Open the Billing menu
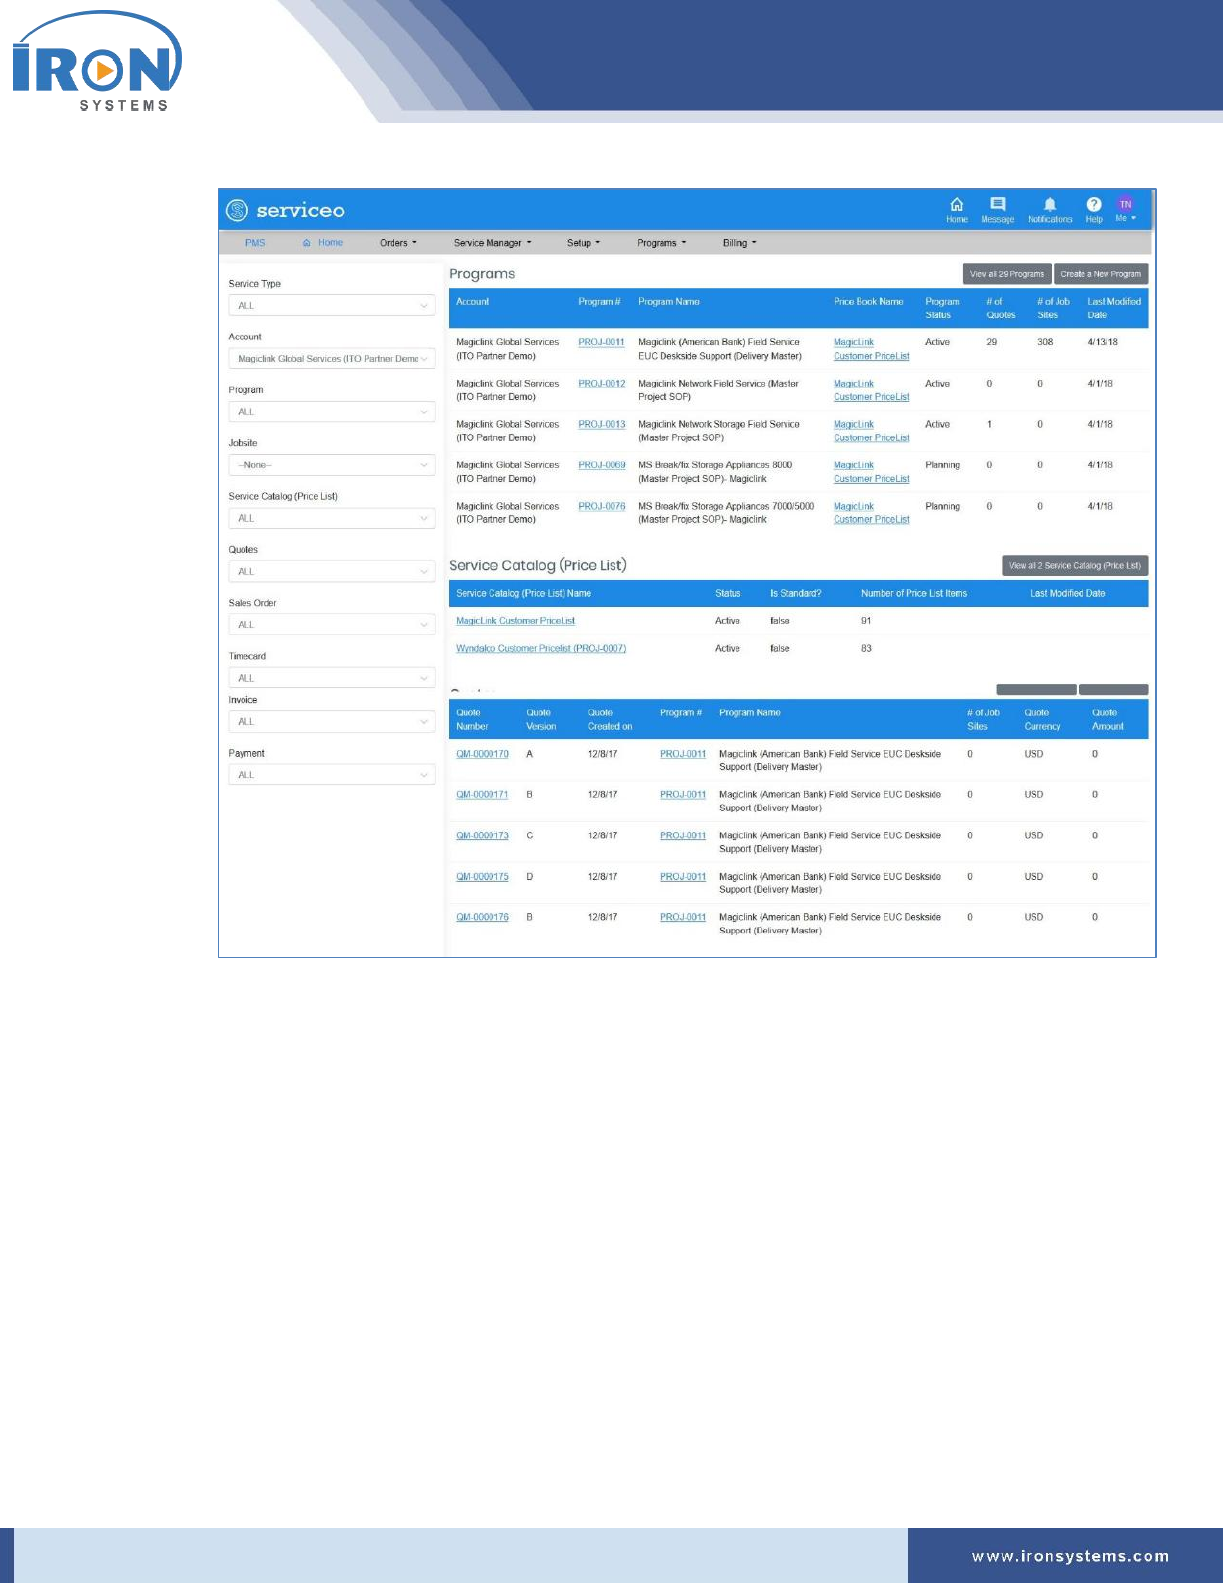 click(x=739, y=243)
